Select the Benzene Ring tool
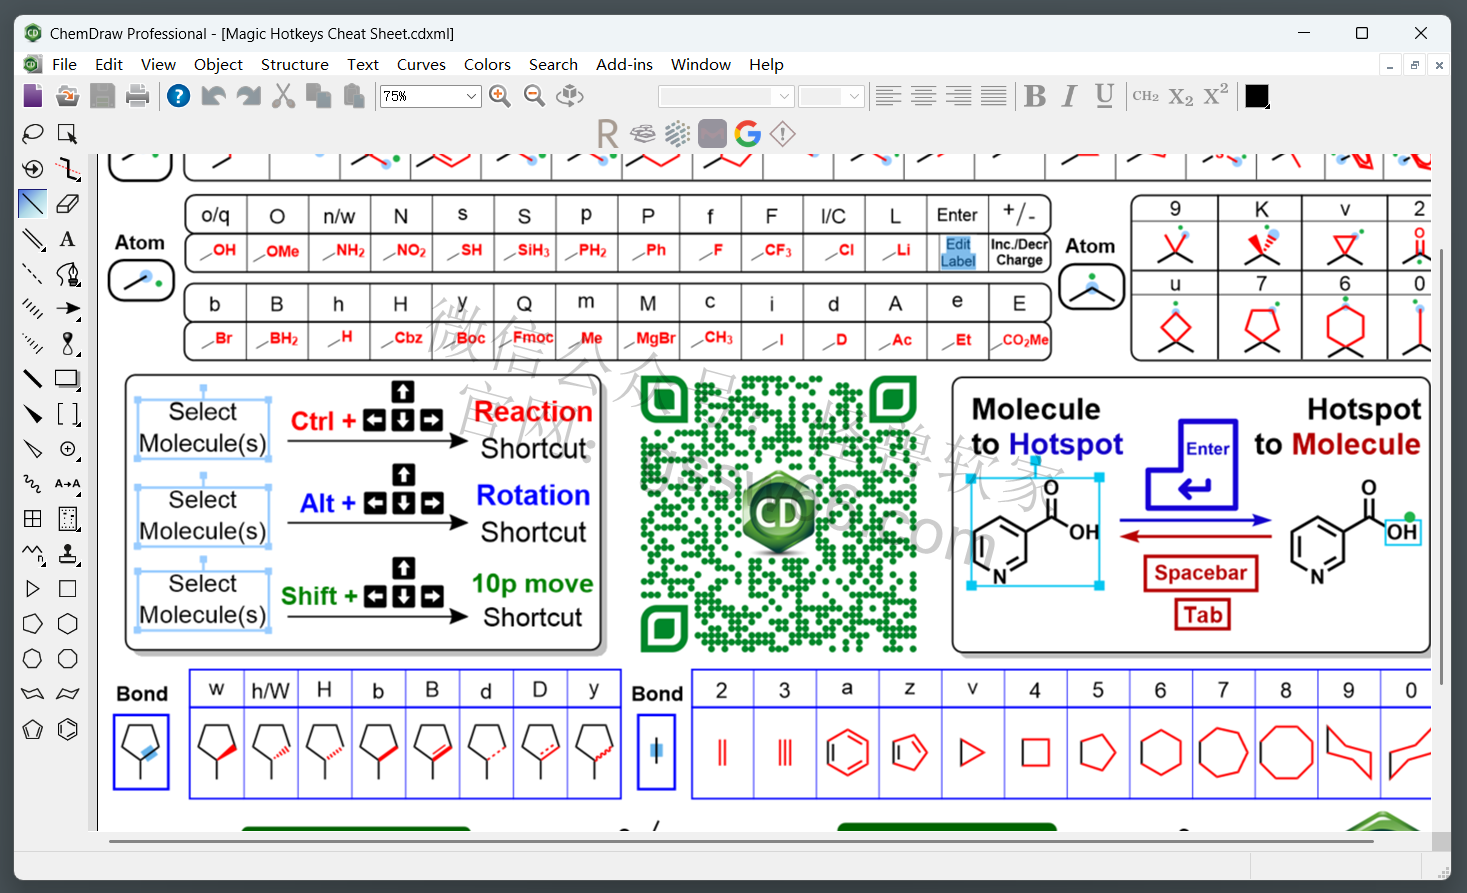The height and width of the screenshot is (893, 1467). pyautogui.click(x=67, y=729)
